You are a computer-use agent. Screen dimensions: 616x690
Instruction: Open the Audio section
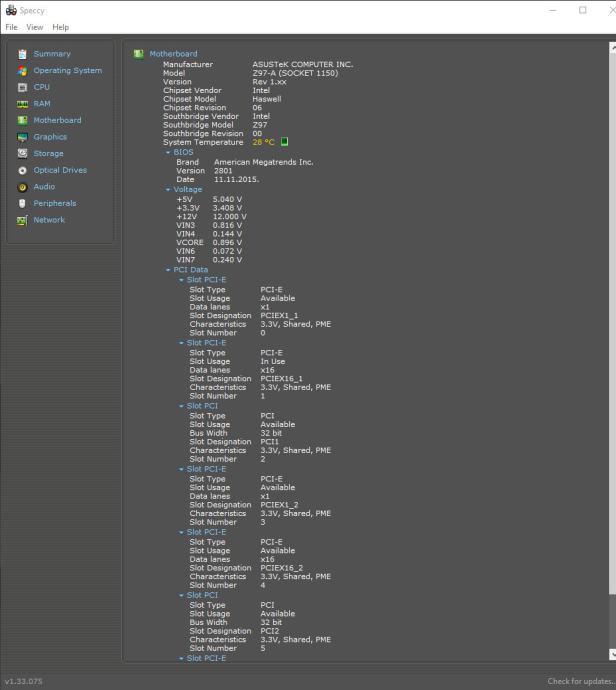44,187
